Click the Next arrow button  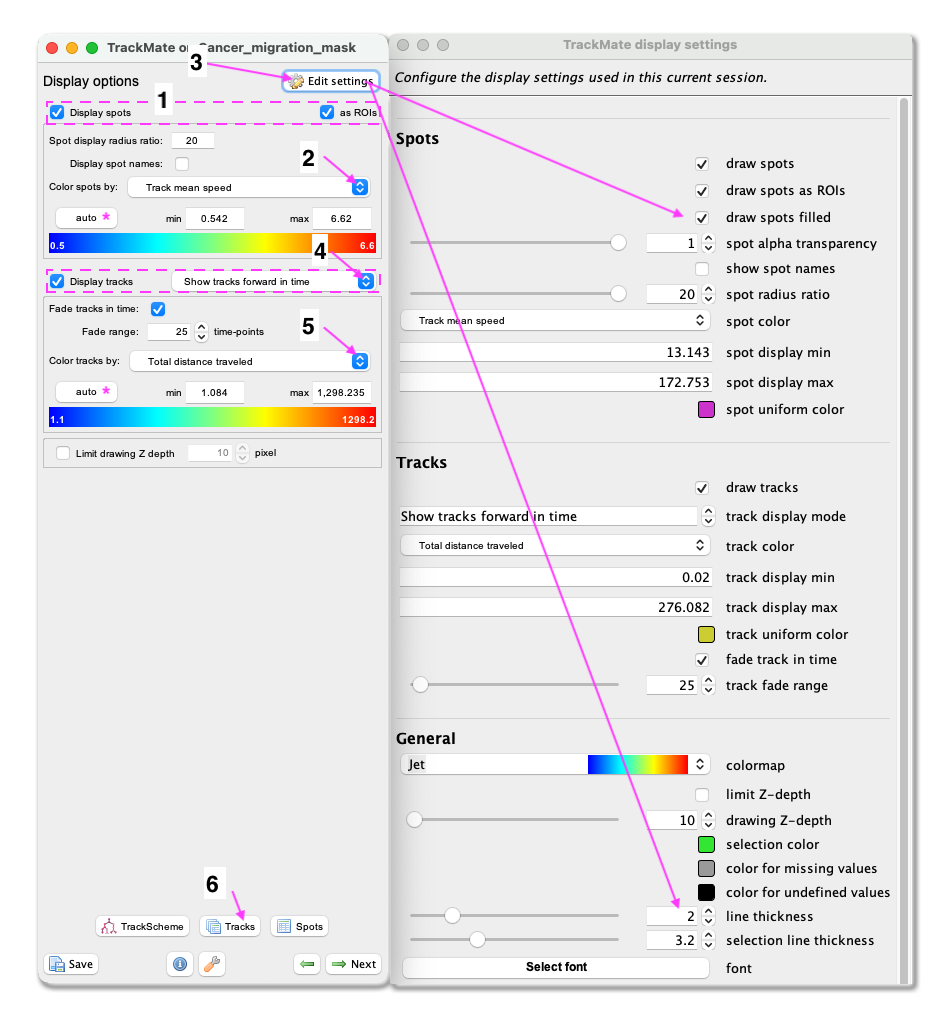354,964
